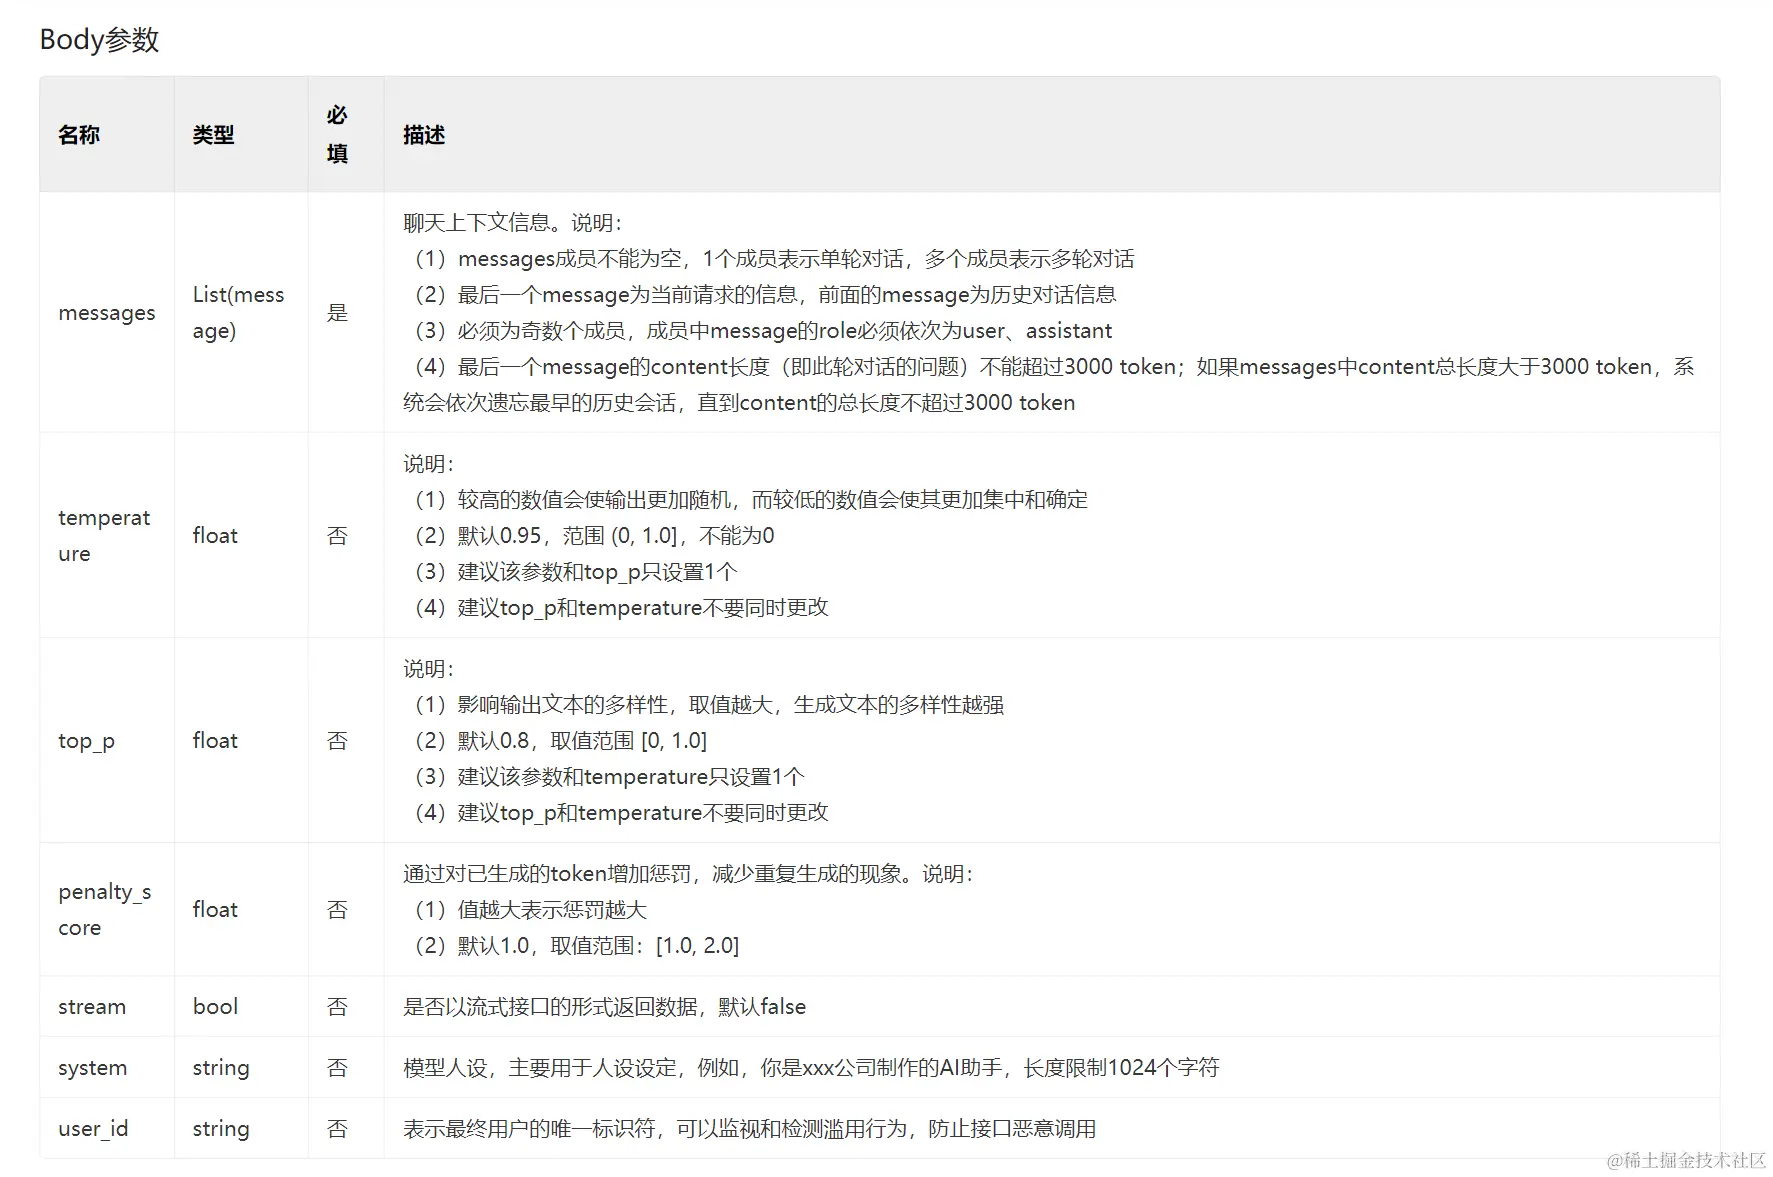Click the bool type cell of stream

214,1006
